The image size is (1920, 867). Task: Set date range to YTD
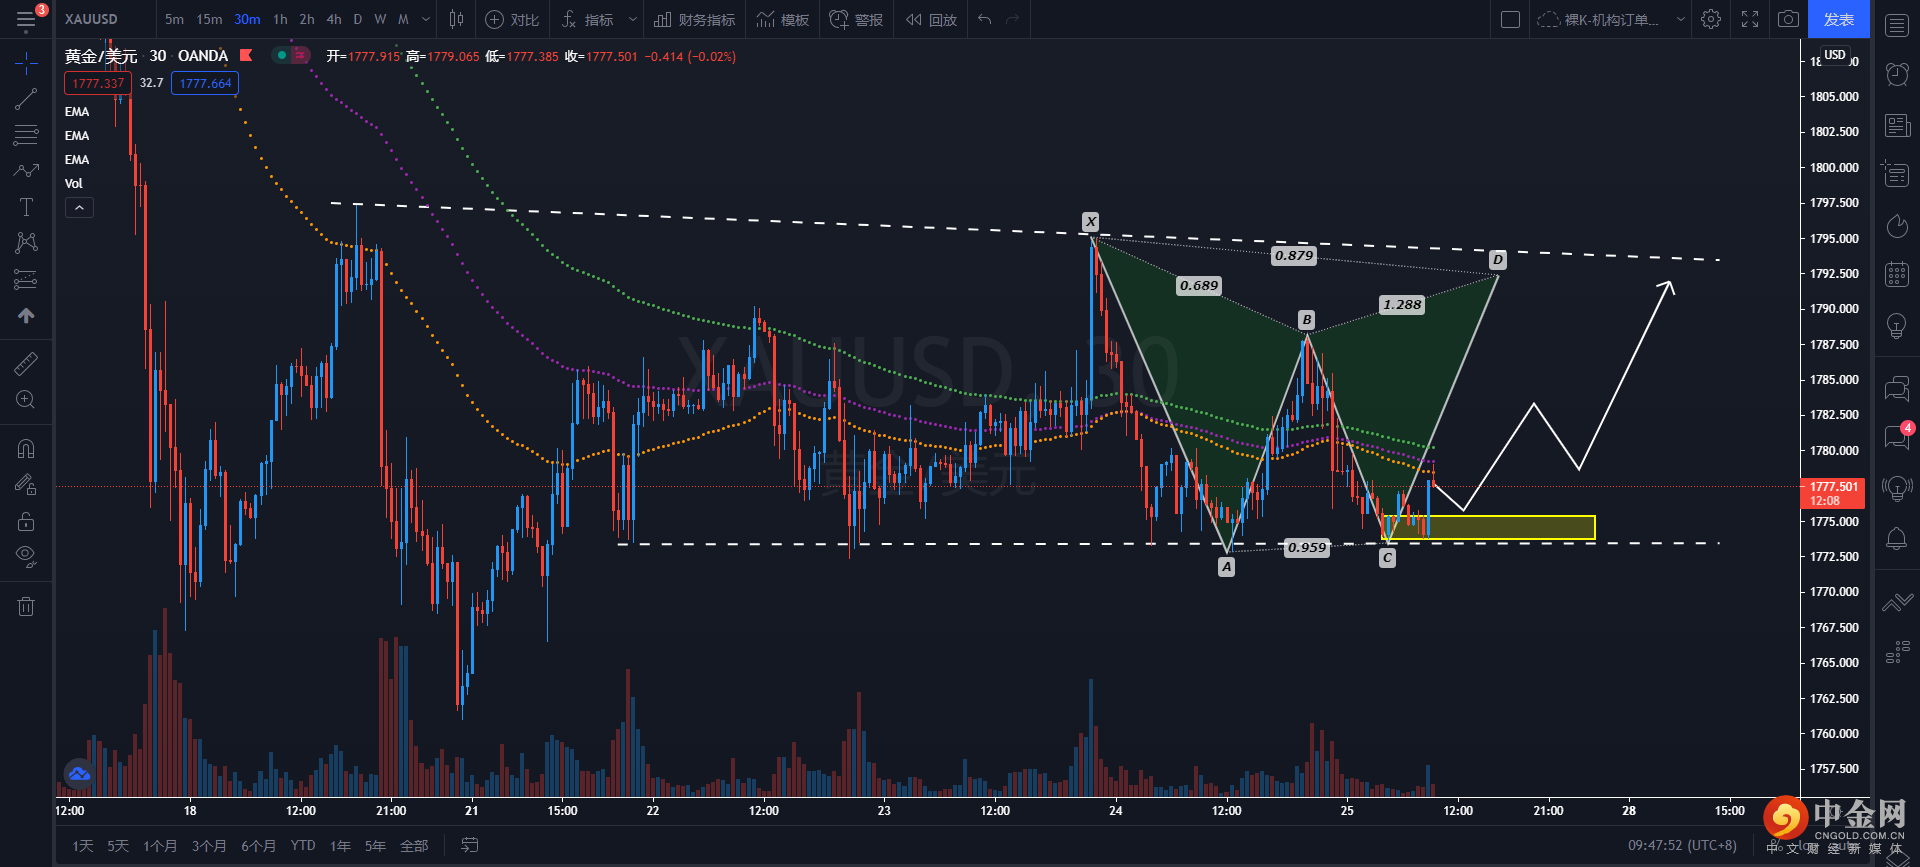(303, 846)
